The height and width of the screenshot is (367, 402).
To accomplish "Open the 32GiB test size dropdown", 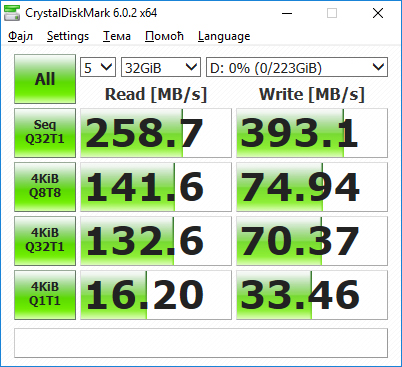I will click(x=161, y=67).
